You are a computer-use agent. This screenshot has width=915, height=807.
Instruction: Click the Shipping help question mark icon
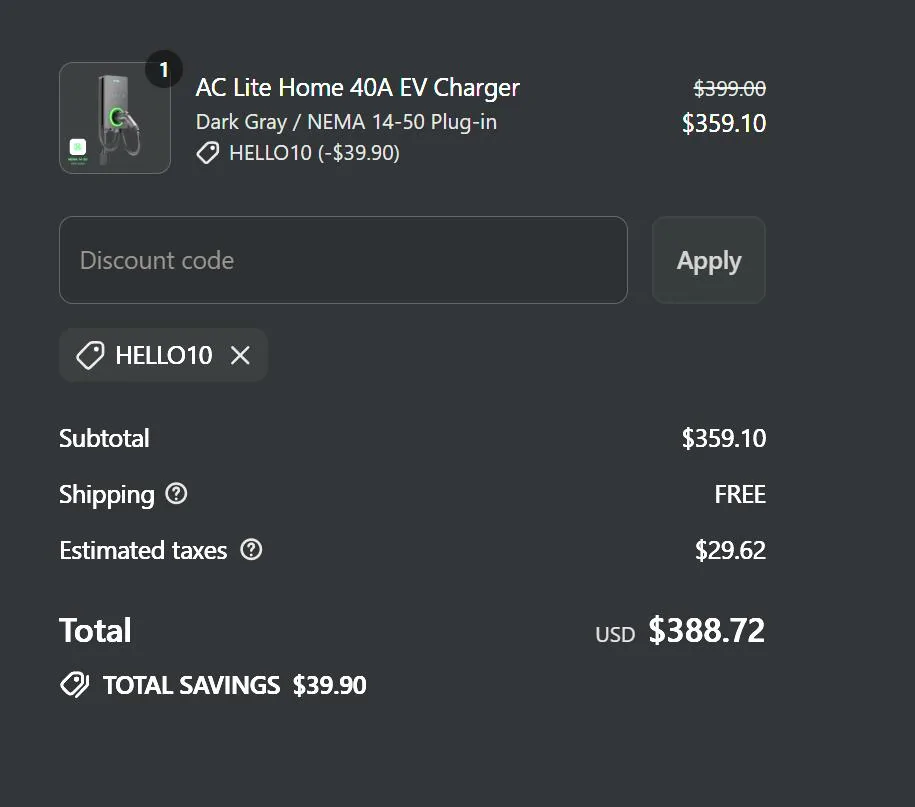(176, 494)
